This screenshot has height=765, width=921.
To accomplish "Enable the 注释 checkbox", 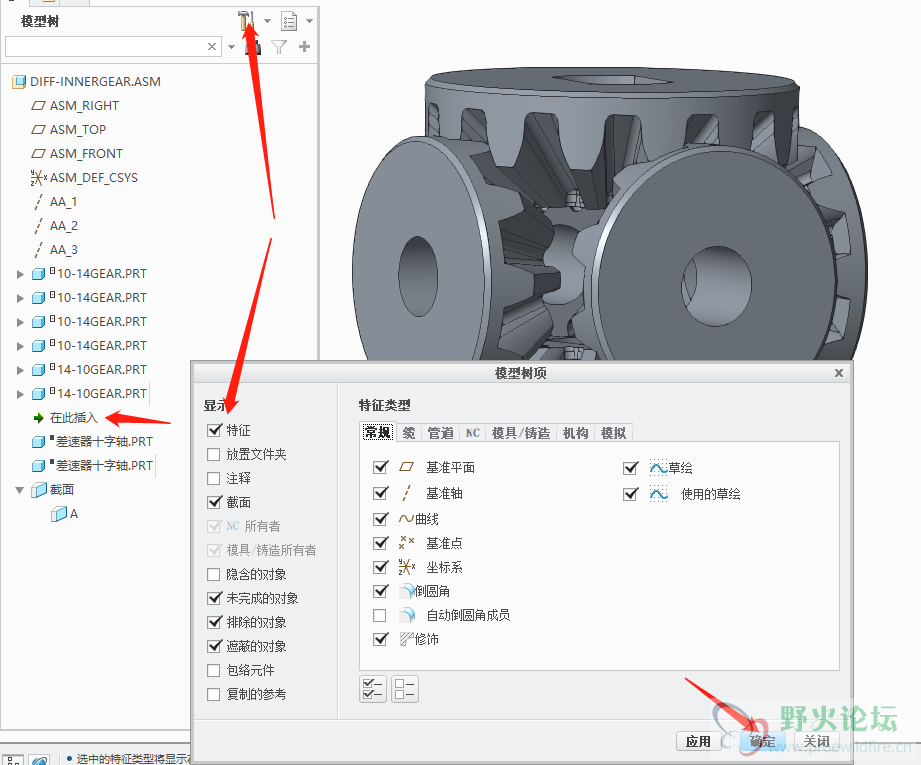I will pos(214,478).
